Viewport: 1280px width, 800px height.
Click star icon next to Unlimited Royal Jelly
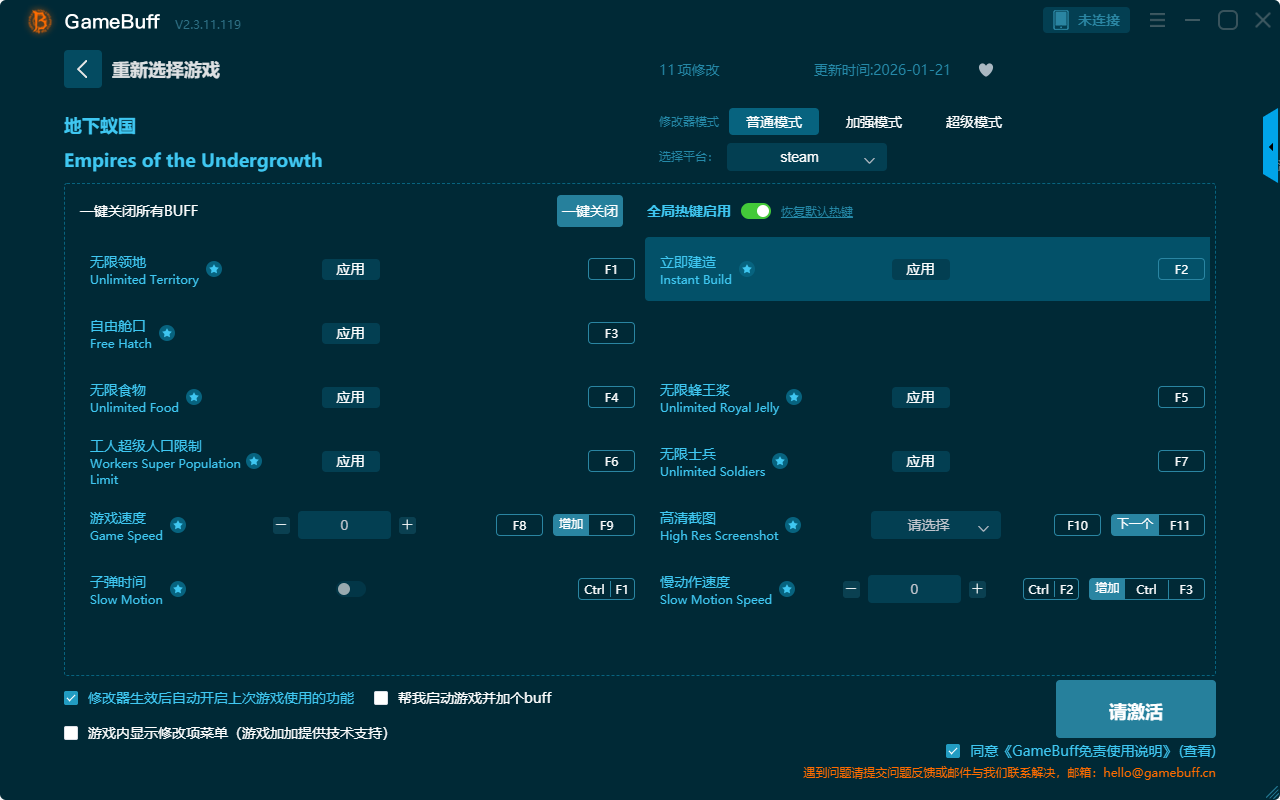tap(794, 397)
